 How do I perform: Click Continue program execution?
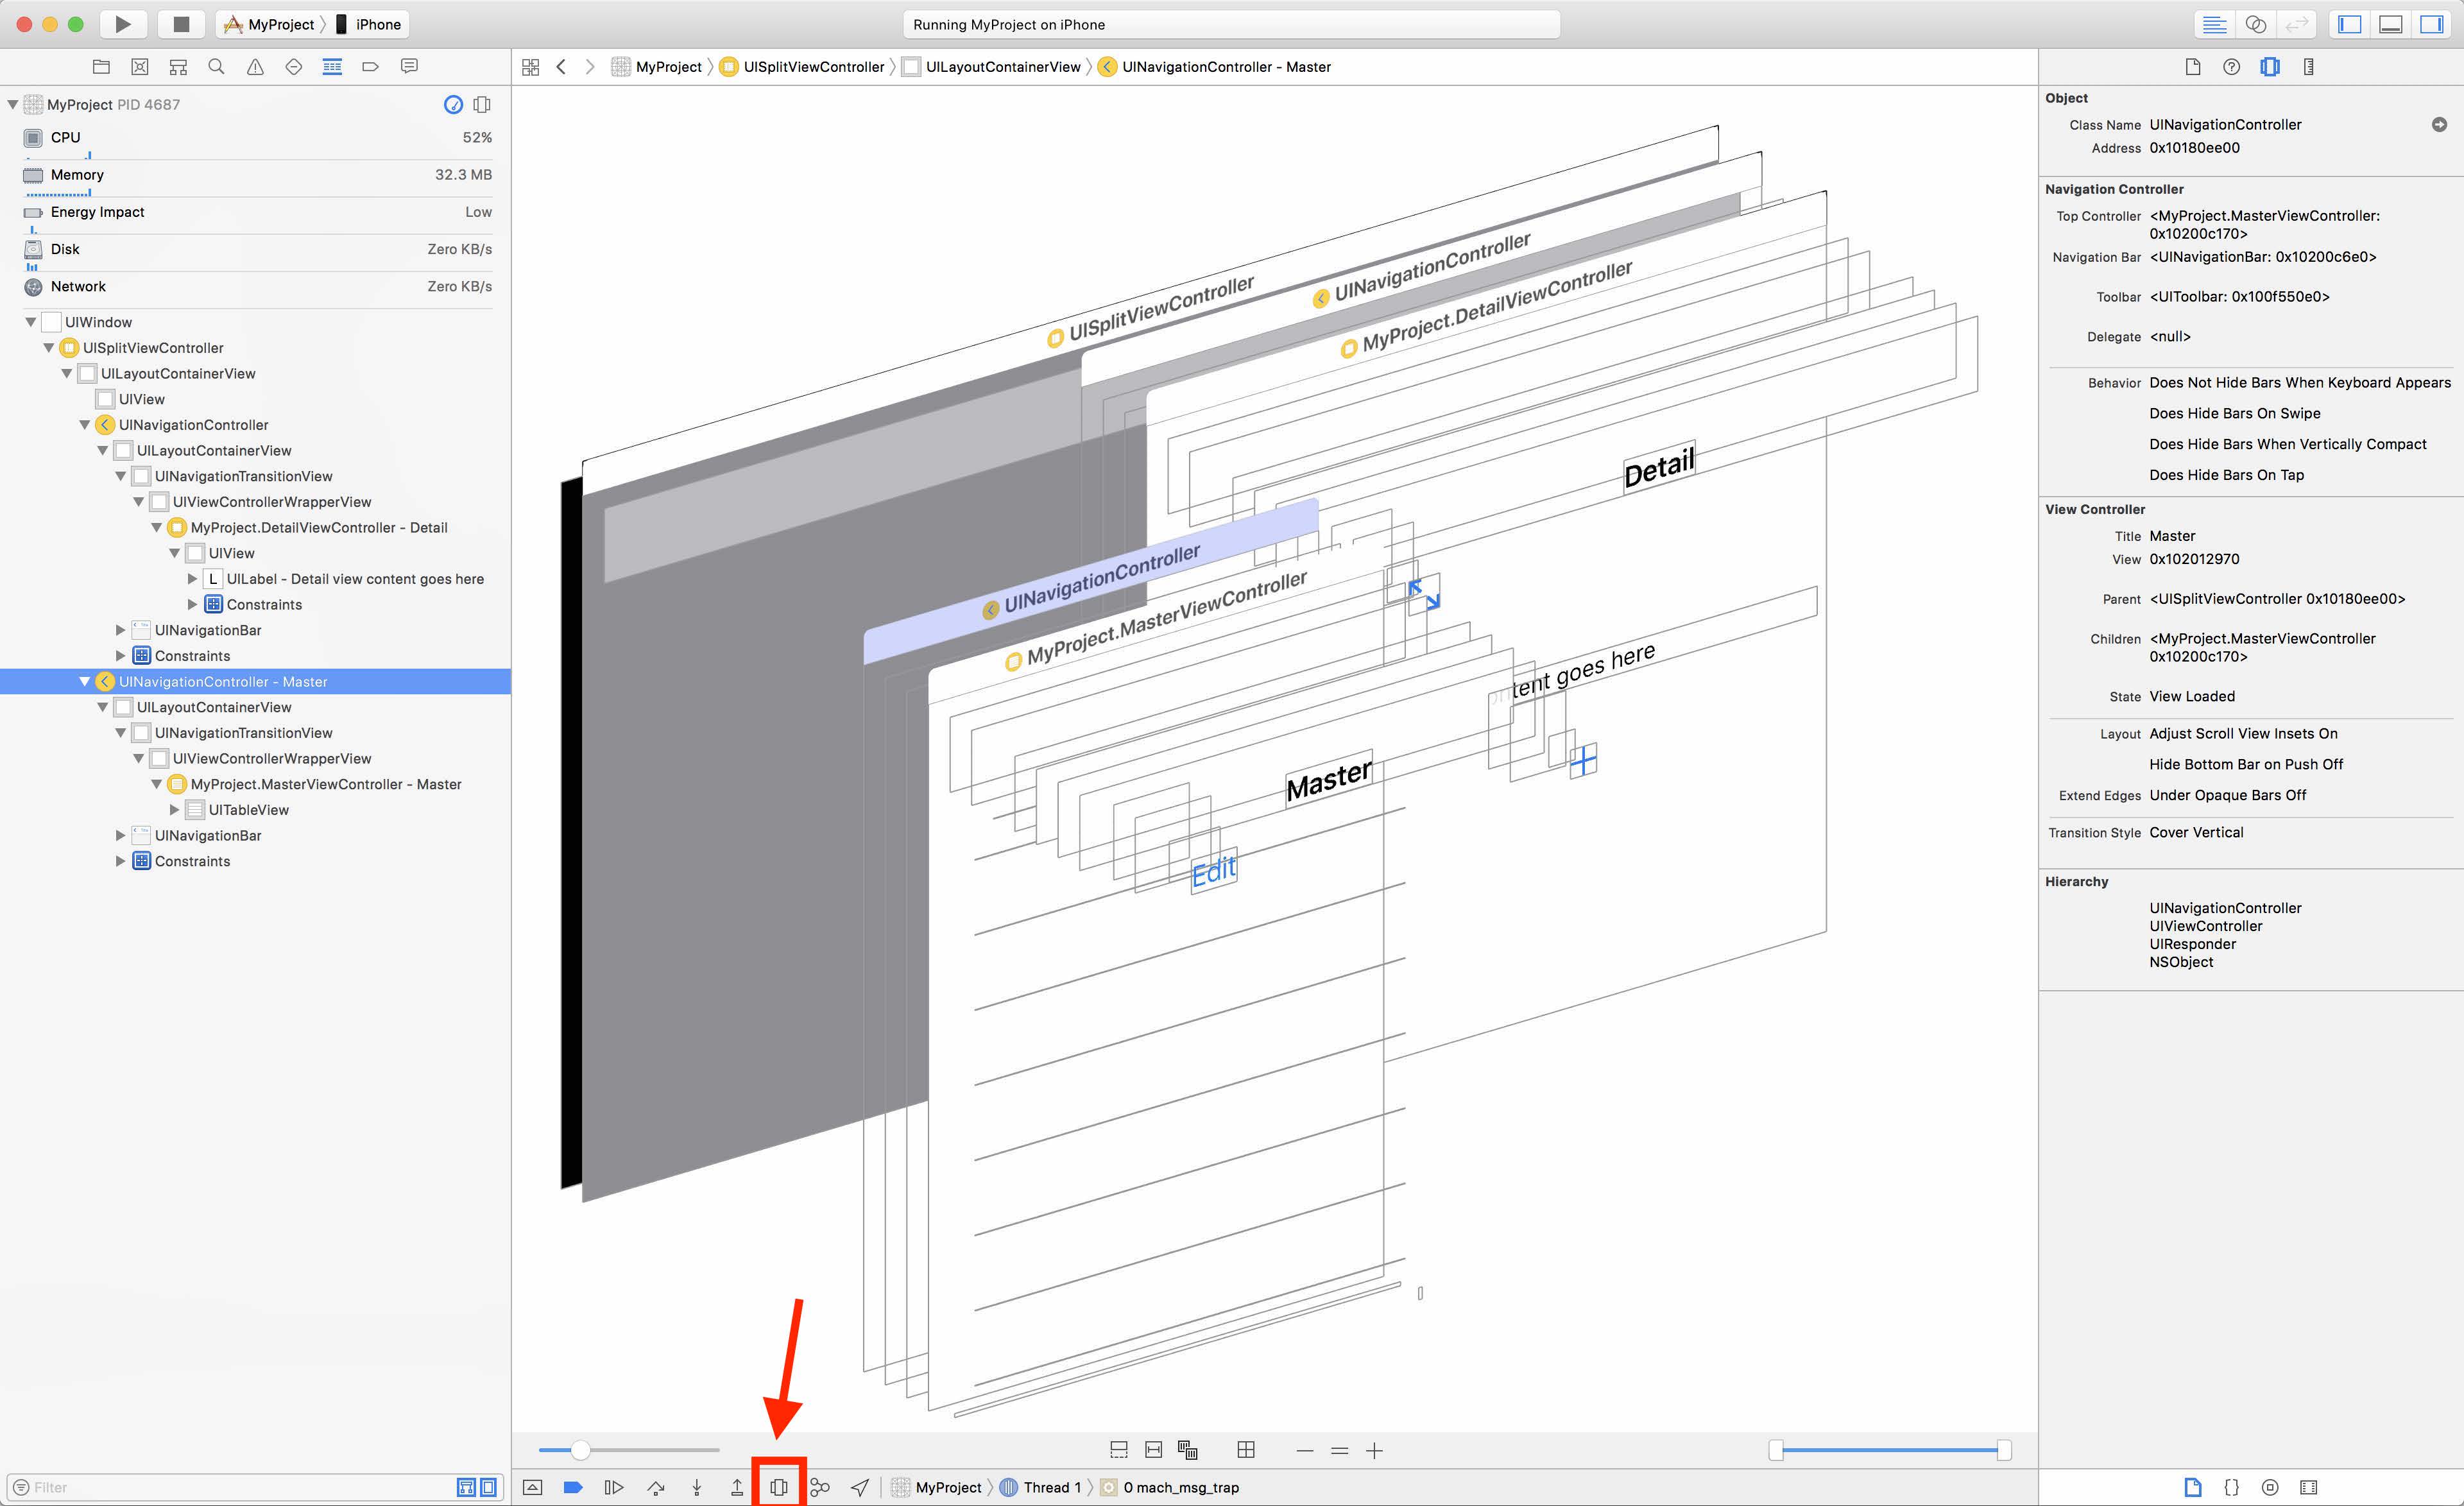(614, 1487)
